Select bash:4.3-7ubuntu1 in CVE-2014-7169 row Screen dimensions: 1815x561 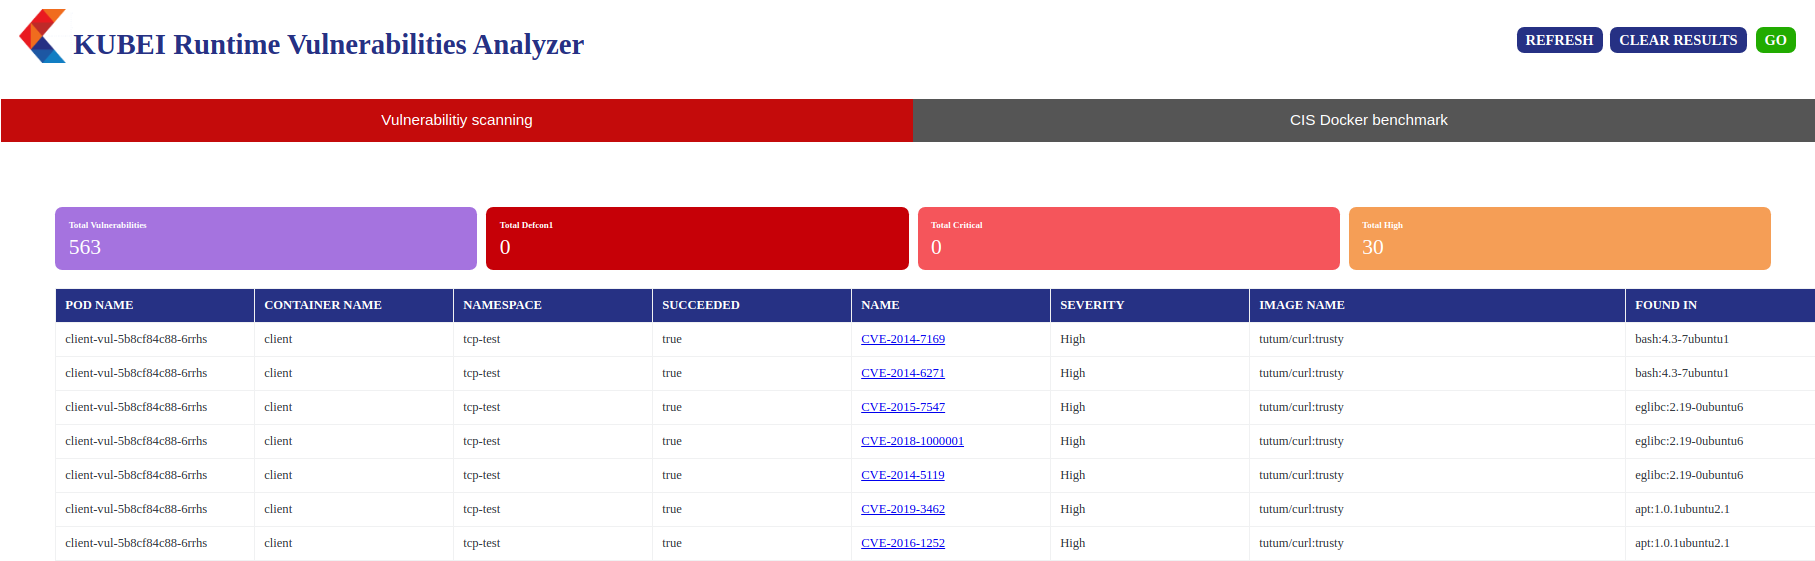click(x=1682, y=339)
